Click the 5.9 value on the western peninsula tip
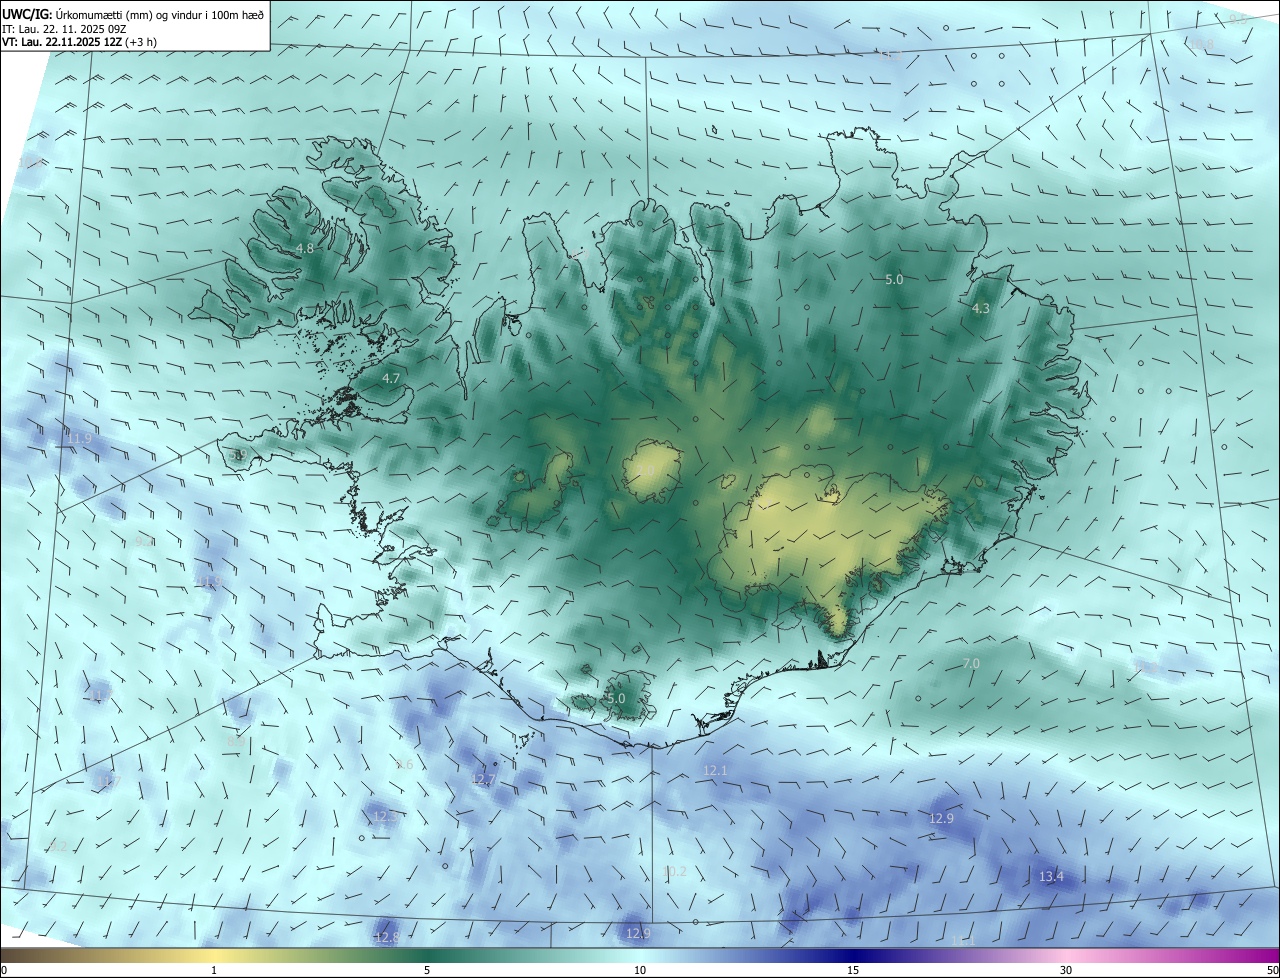1280x978 pixels. (x=238, y=456)
